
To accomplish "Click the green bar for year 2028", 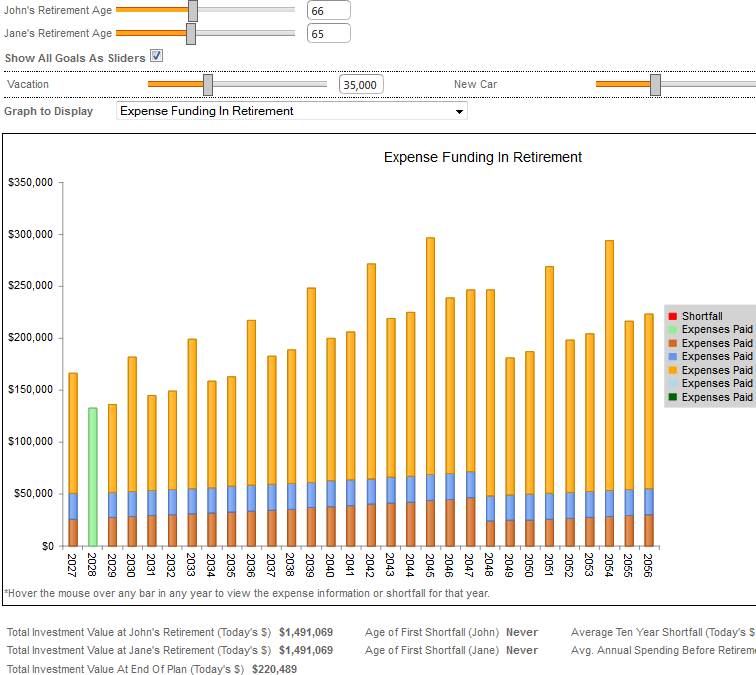I will (x=93, y=477).
